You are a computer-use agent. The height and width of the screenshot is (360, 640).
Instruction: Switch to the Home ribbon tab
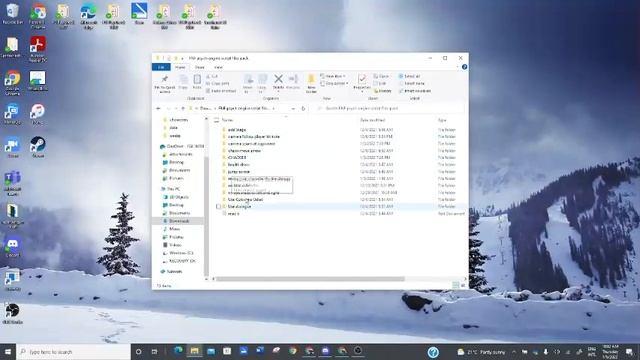(180, 67)
